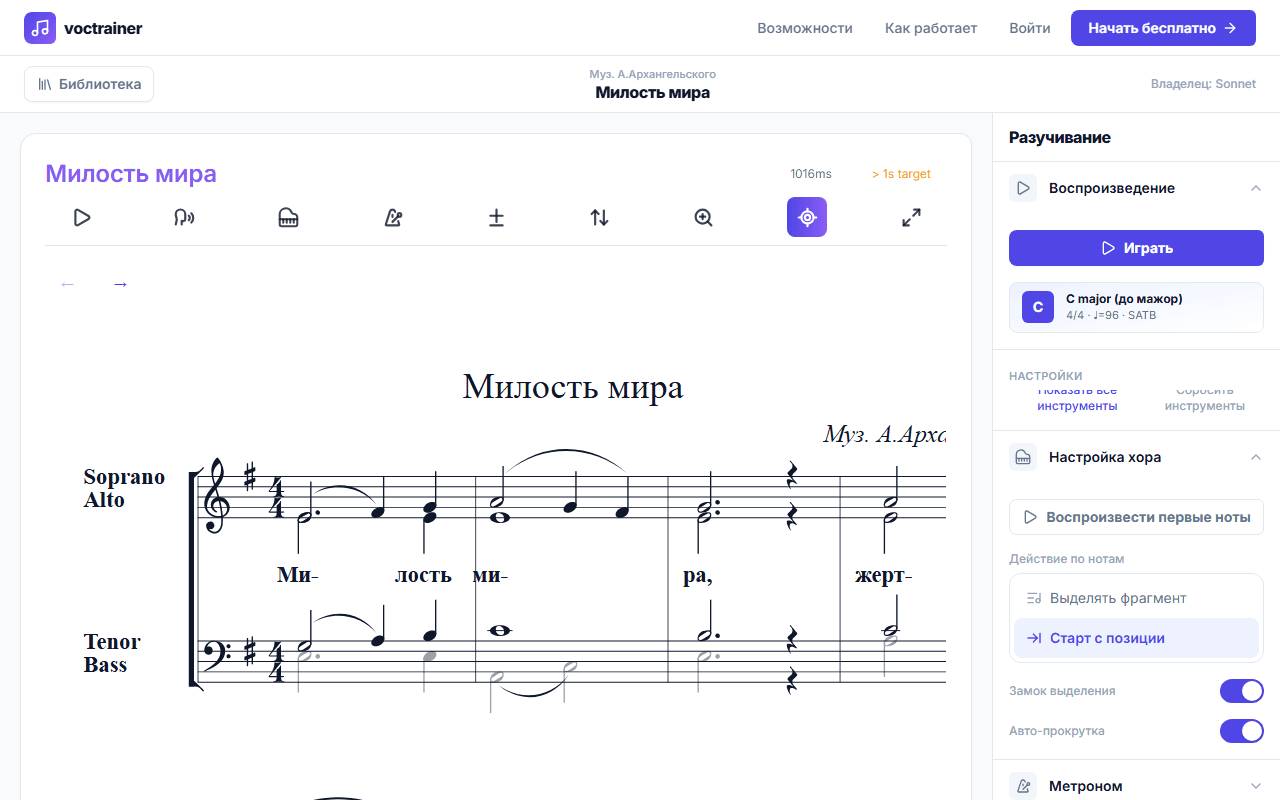Click the НАСТРОЙКИ section label

point(1046,376)
